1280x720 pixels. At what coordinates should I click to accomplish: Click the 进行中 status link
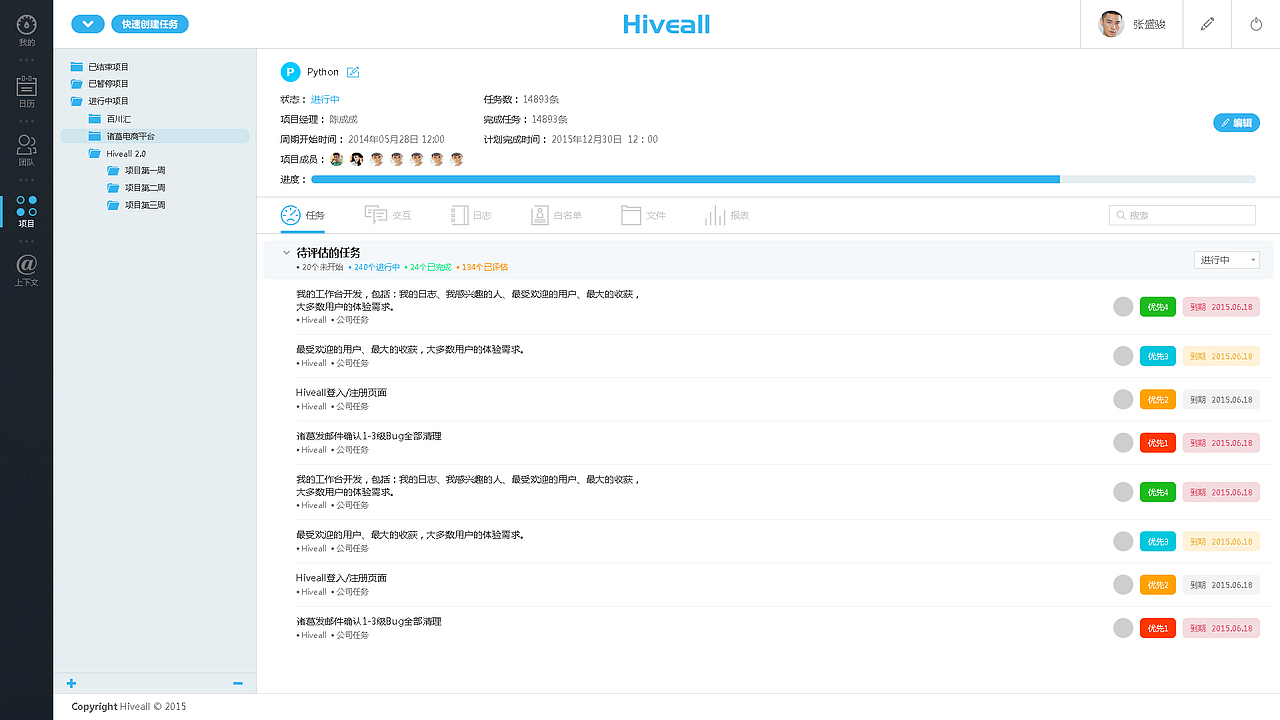tap(325, 100)
